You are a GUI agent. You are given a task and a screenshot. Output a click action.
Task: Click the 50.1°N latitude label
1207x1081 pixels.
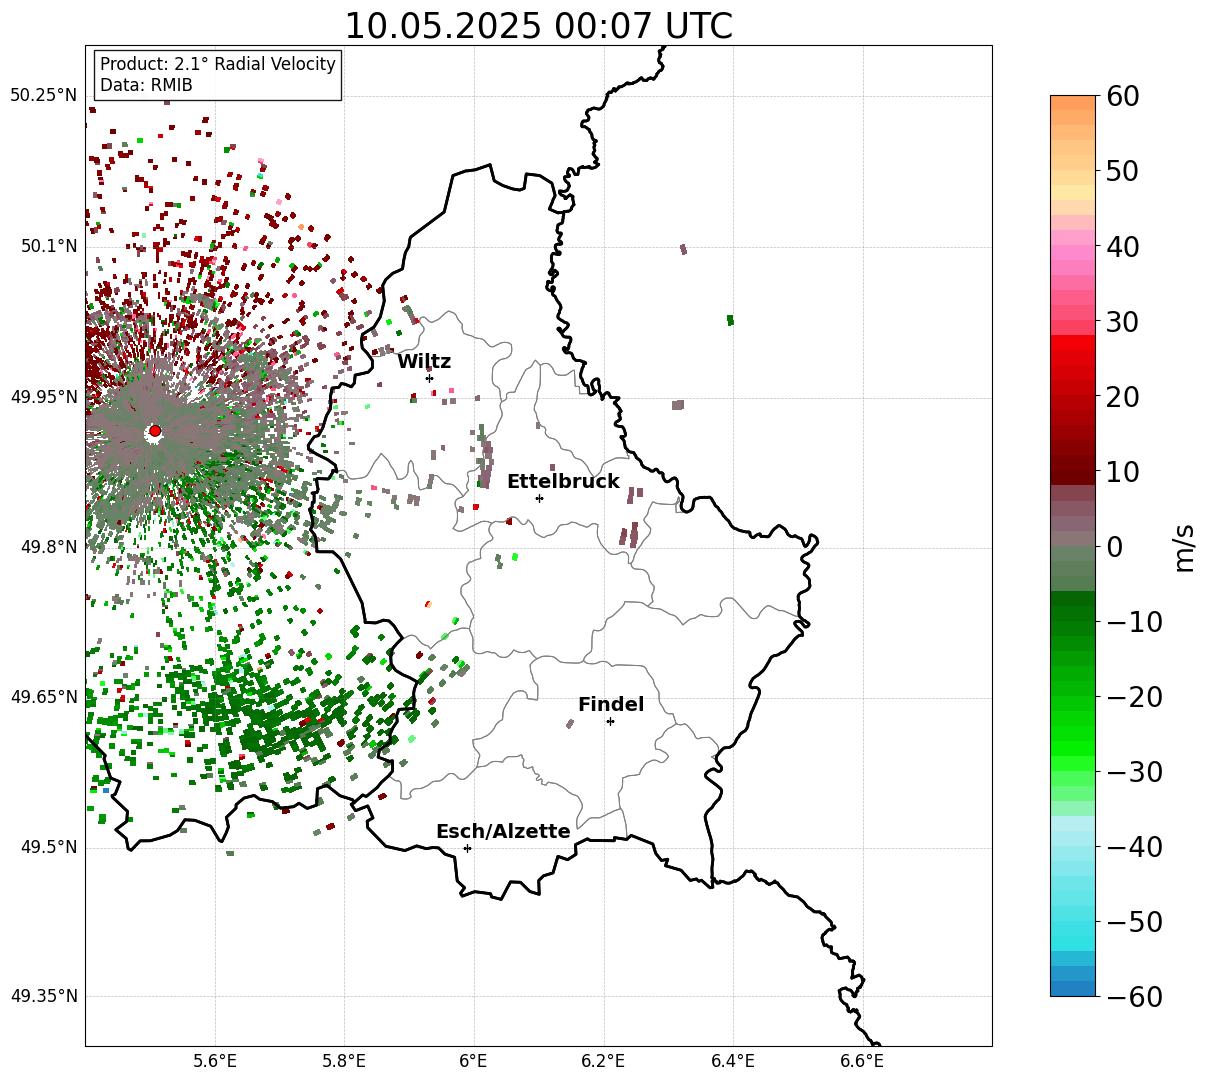click(48, 246)
